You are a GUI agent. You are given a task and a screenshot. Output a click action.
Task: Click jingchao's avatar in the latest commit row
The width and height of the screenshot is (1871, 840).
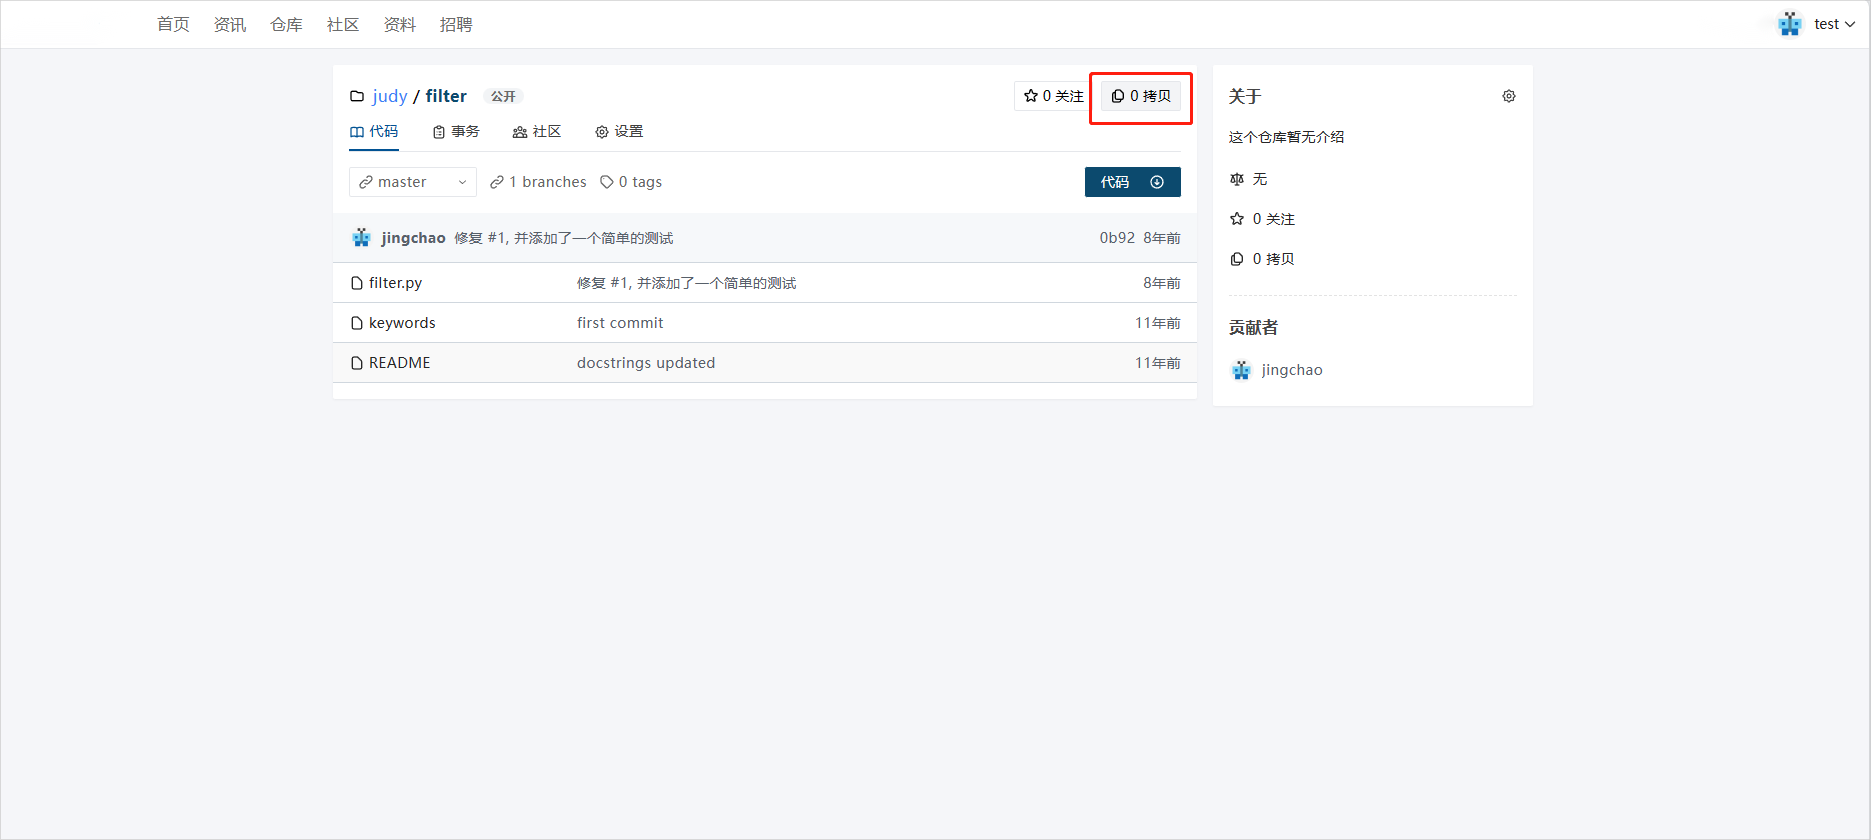coord(362,238)
